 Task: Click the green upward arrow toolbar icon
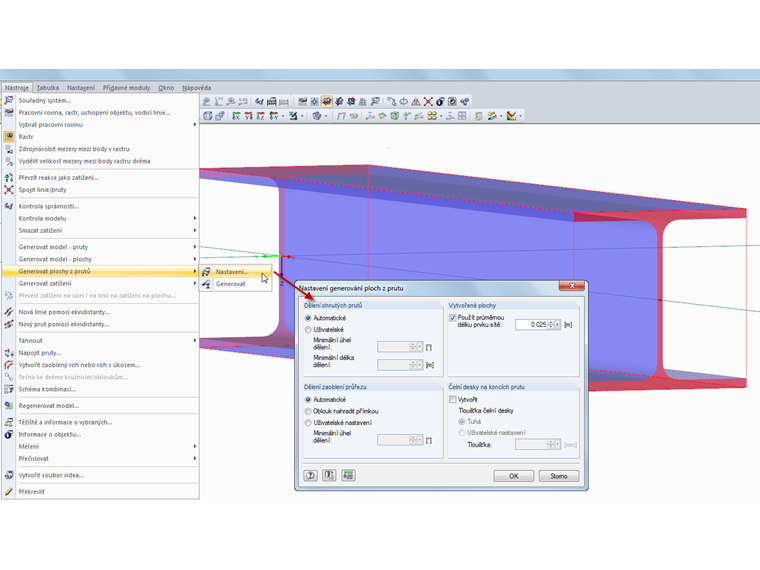coord(406,116)
